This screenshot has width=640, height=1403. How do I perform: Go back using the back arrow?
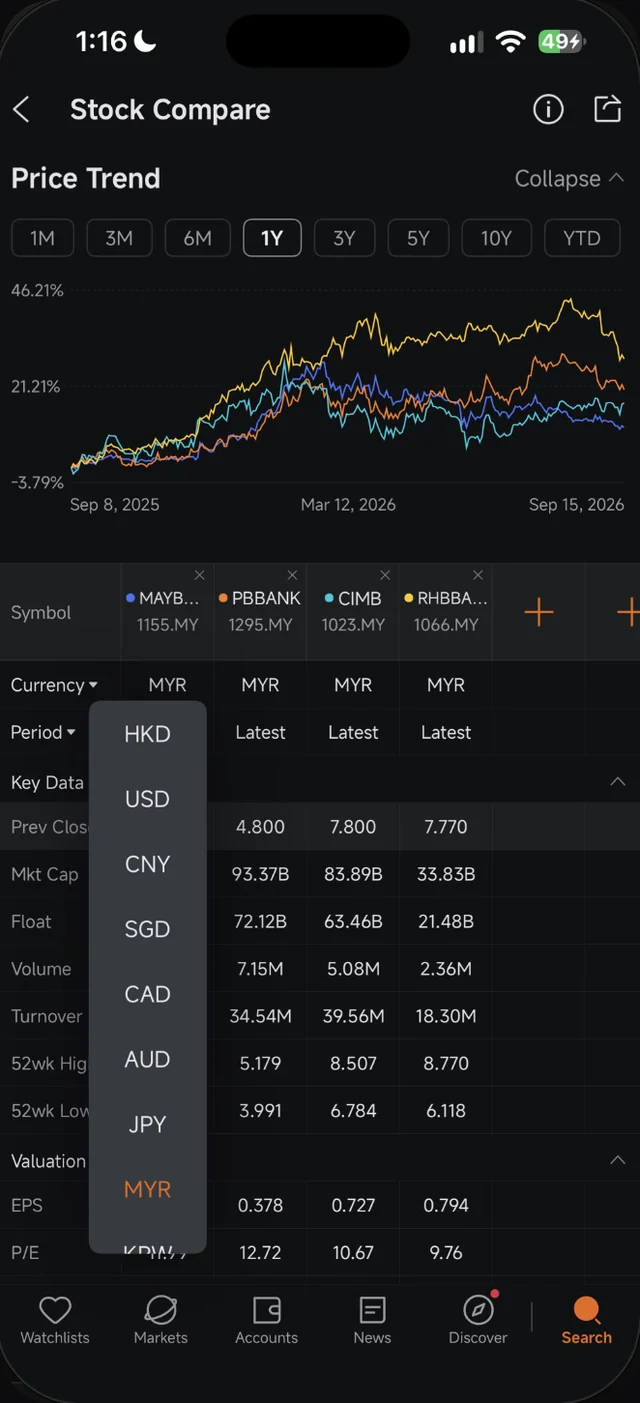(21, 110)
